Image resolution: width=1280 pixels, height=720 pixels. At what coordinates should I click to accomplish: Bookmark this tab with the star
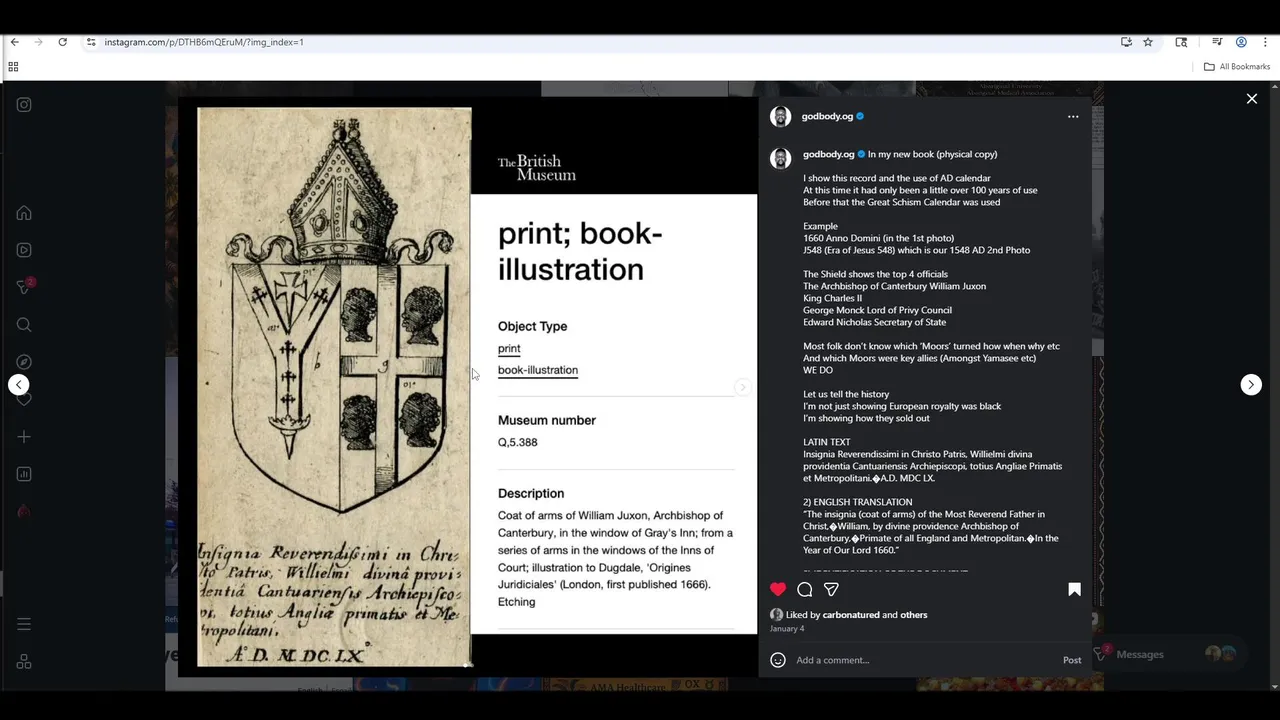(1148, 42)
